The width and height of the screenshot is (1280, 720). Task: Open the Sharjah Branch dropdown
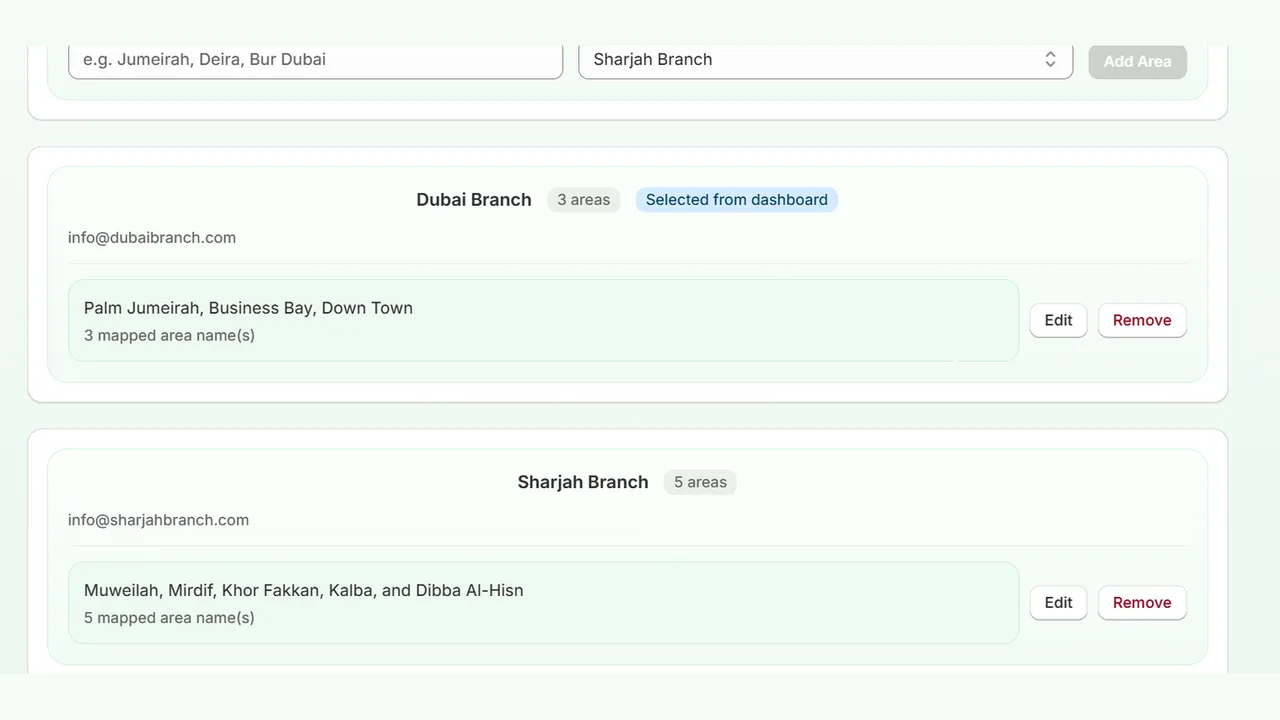pyautogui.click(x=825, y=60)
